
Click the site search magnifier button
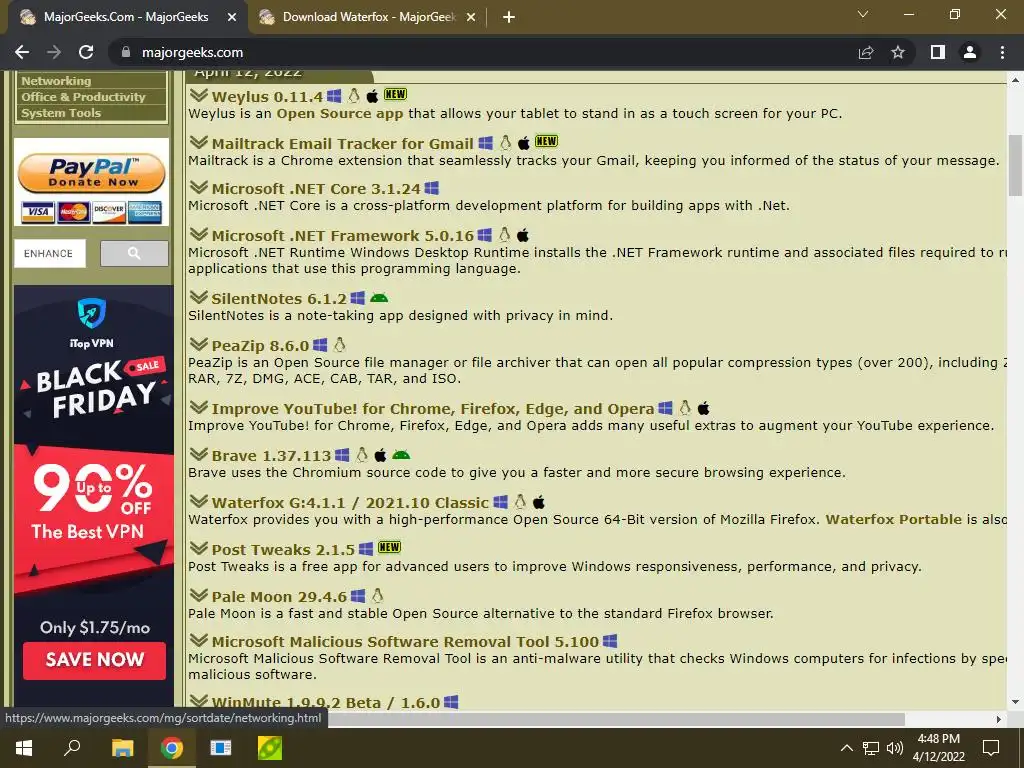pyautogui.click(x=134, y=253)
